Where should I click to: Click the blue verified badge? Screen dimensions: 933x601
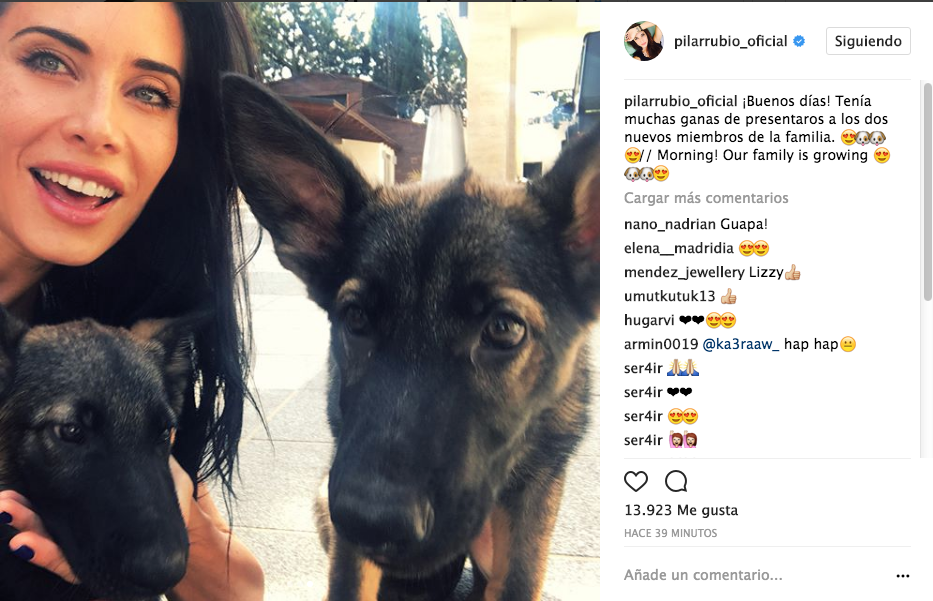coord(800,41)
